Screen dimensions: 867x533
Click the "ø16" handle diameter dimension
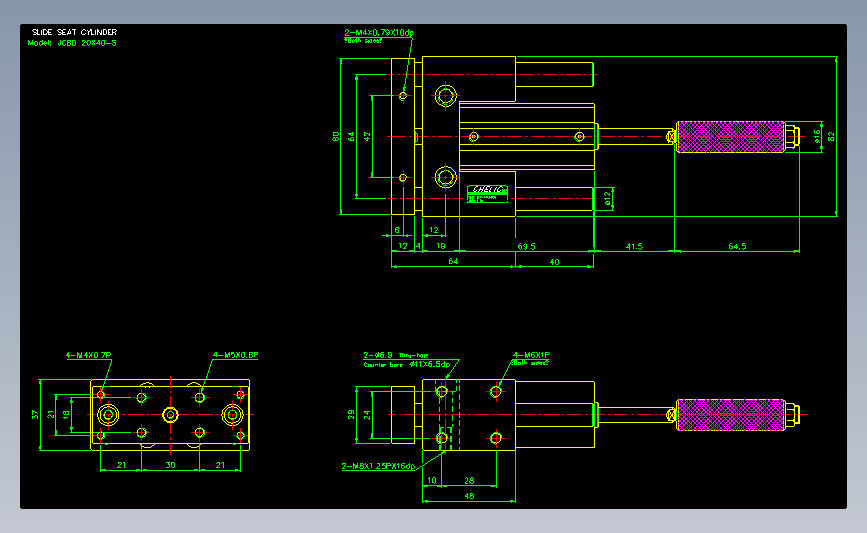pos(817,136)
